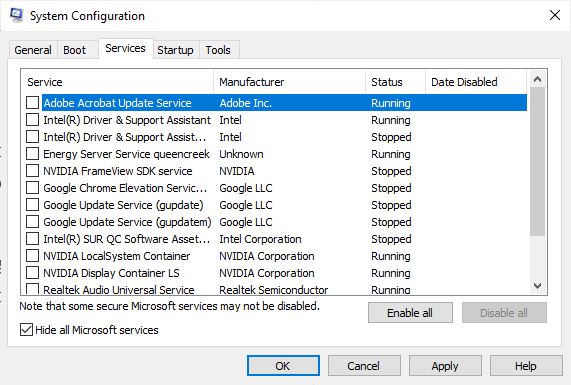Image resolution: width=571 pixels, height=385 pixels.
Task: Select Google Update Service (gupdatem) text
Action: 127,222
